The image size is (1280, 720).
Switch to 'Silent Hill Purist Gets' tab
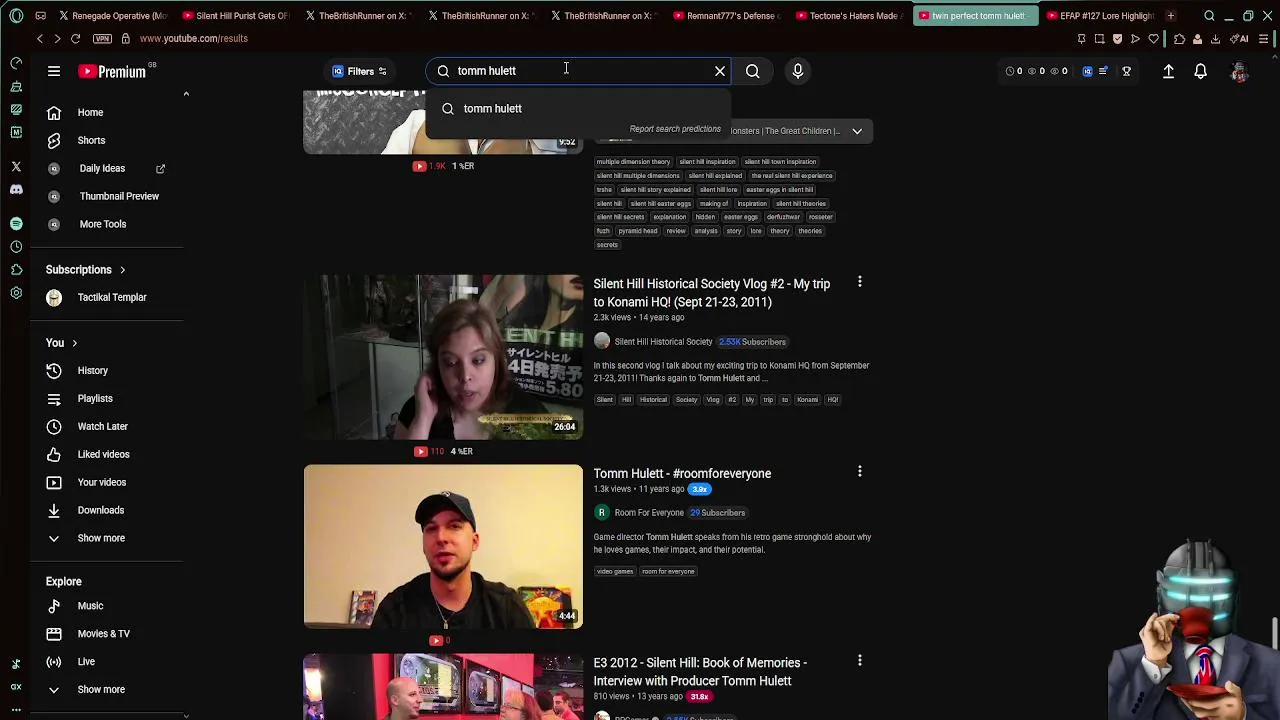click(x=235, y=16)
